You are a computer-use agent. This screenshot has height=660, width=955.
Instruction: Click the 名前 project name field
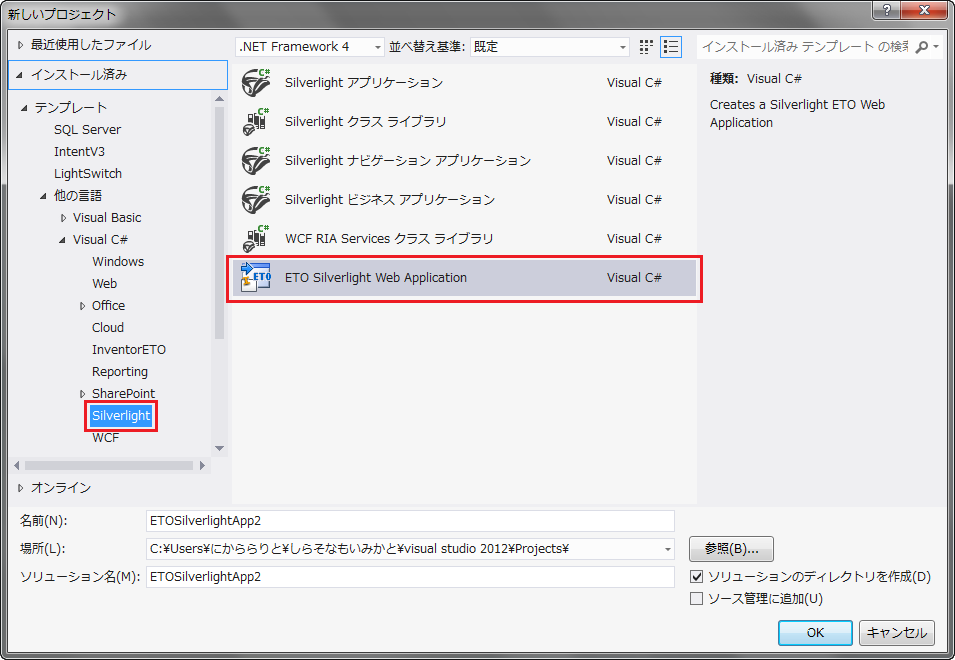tap(410, 521)
